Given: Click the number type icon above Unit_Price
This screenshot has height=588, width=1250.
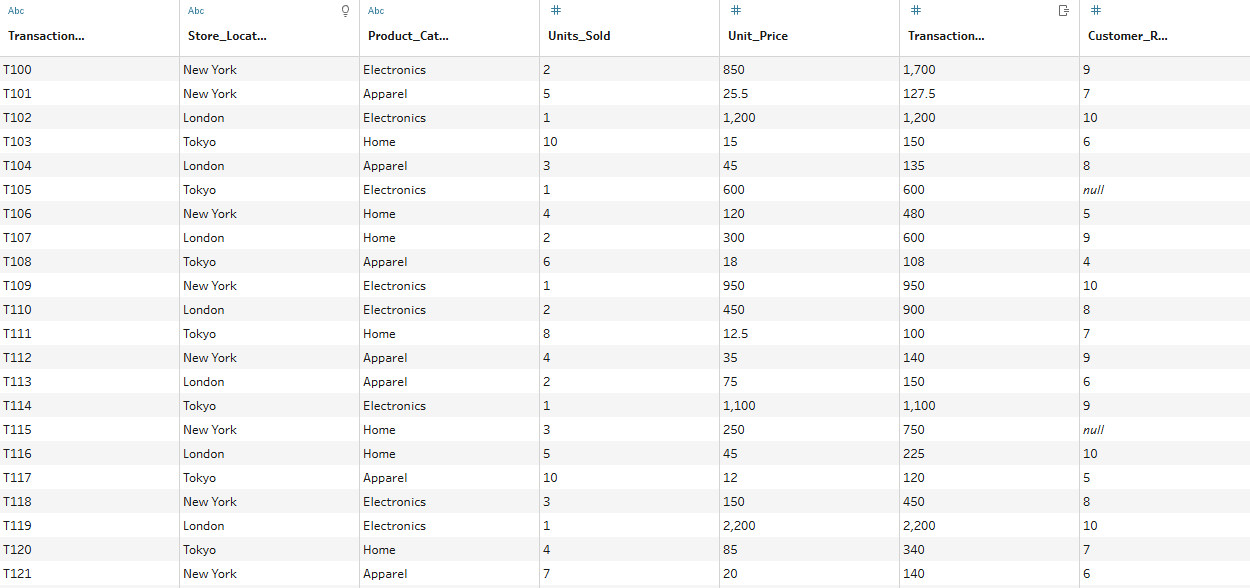Looking at the screenshot, I should click(736, 10).
